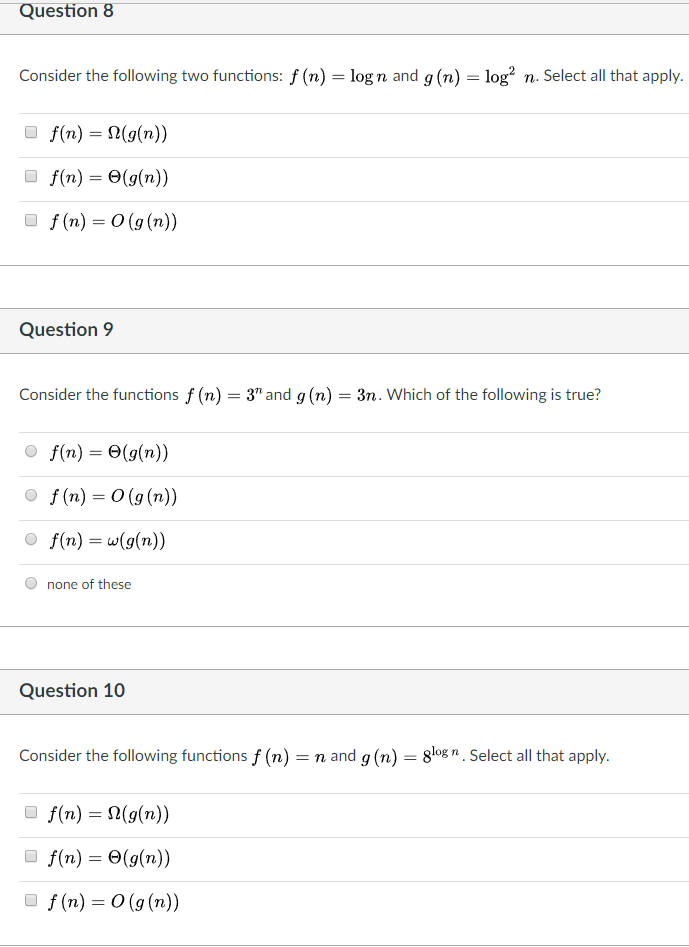Click the Question 8 prompt about log n functions

click(350, 75)
